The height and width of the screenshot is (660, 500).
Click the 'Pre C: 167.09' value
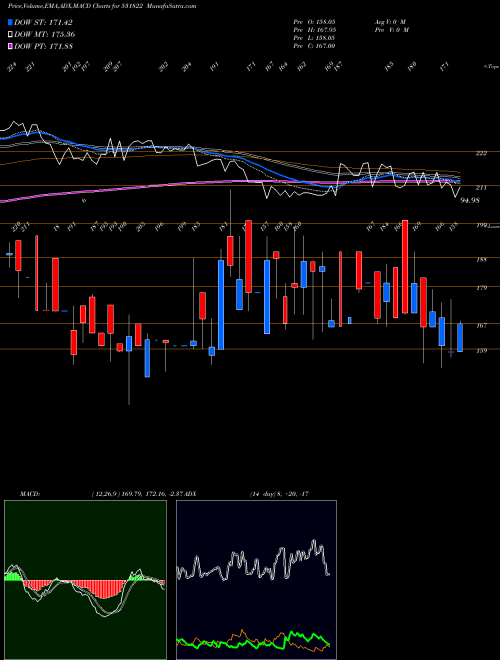click(314, 46)
